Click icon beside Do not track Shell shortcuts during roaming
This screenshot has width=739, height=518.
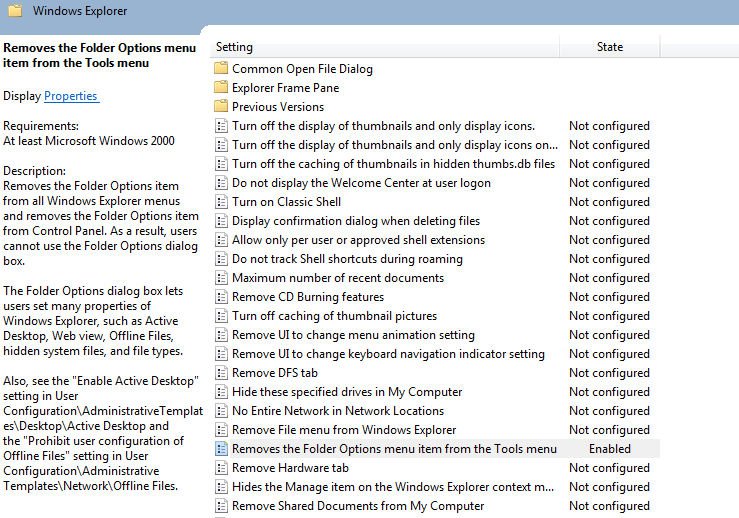pos(221,259)
